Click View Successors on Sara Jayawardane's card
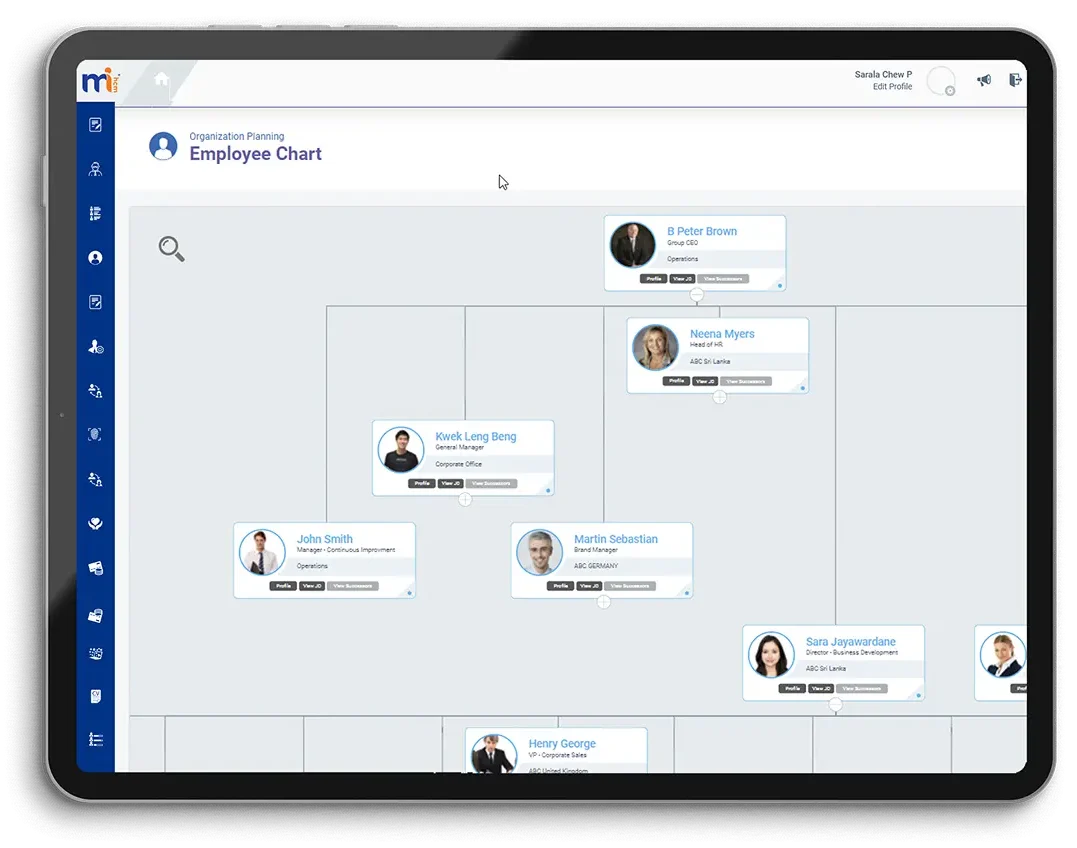This screenshot has height=848, width=1077. click(x=862, y=688)
